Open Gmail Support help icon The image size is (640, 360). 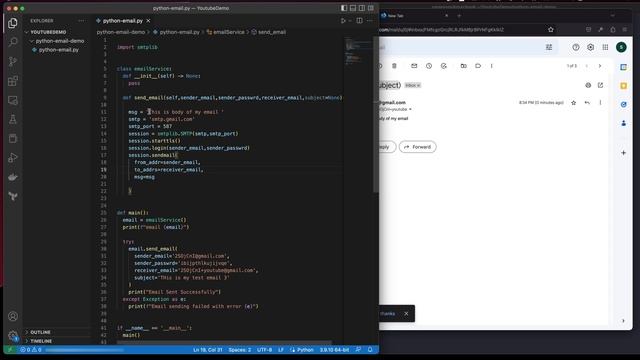(x=576, y=47)
